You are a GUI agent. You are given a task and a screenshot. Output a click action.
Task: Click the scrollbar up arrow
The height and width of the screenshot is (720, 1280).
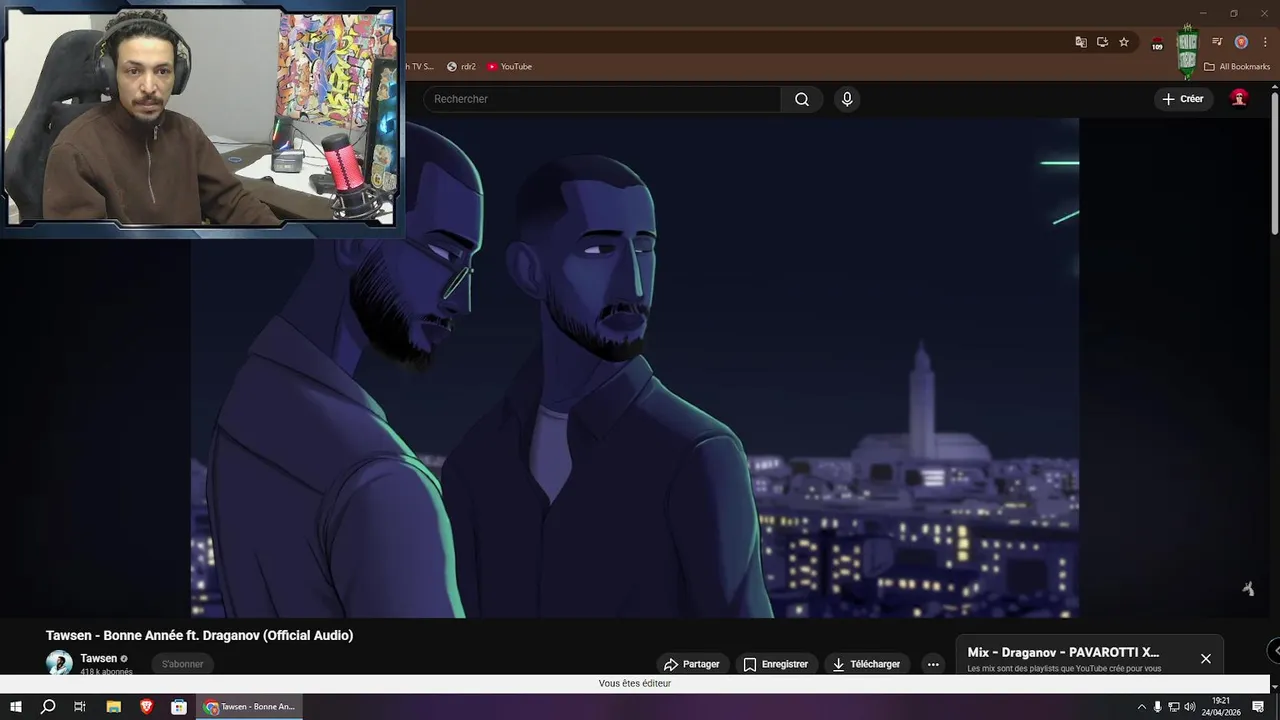click(1274, 88)
